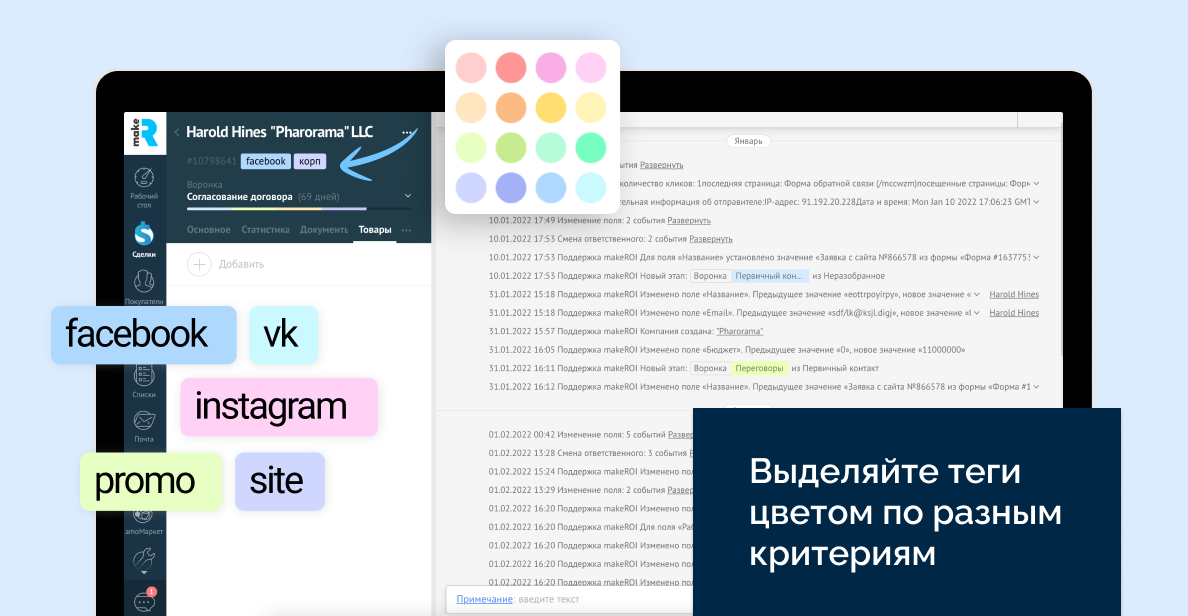Expand the Согласование договора pipeline stage dropdown
Screen dimensions: 1188x616
(408, 196)
